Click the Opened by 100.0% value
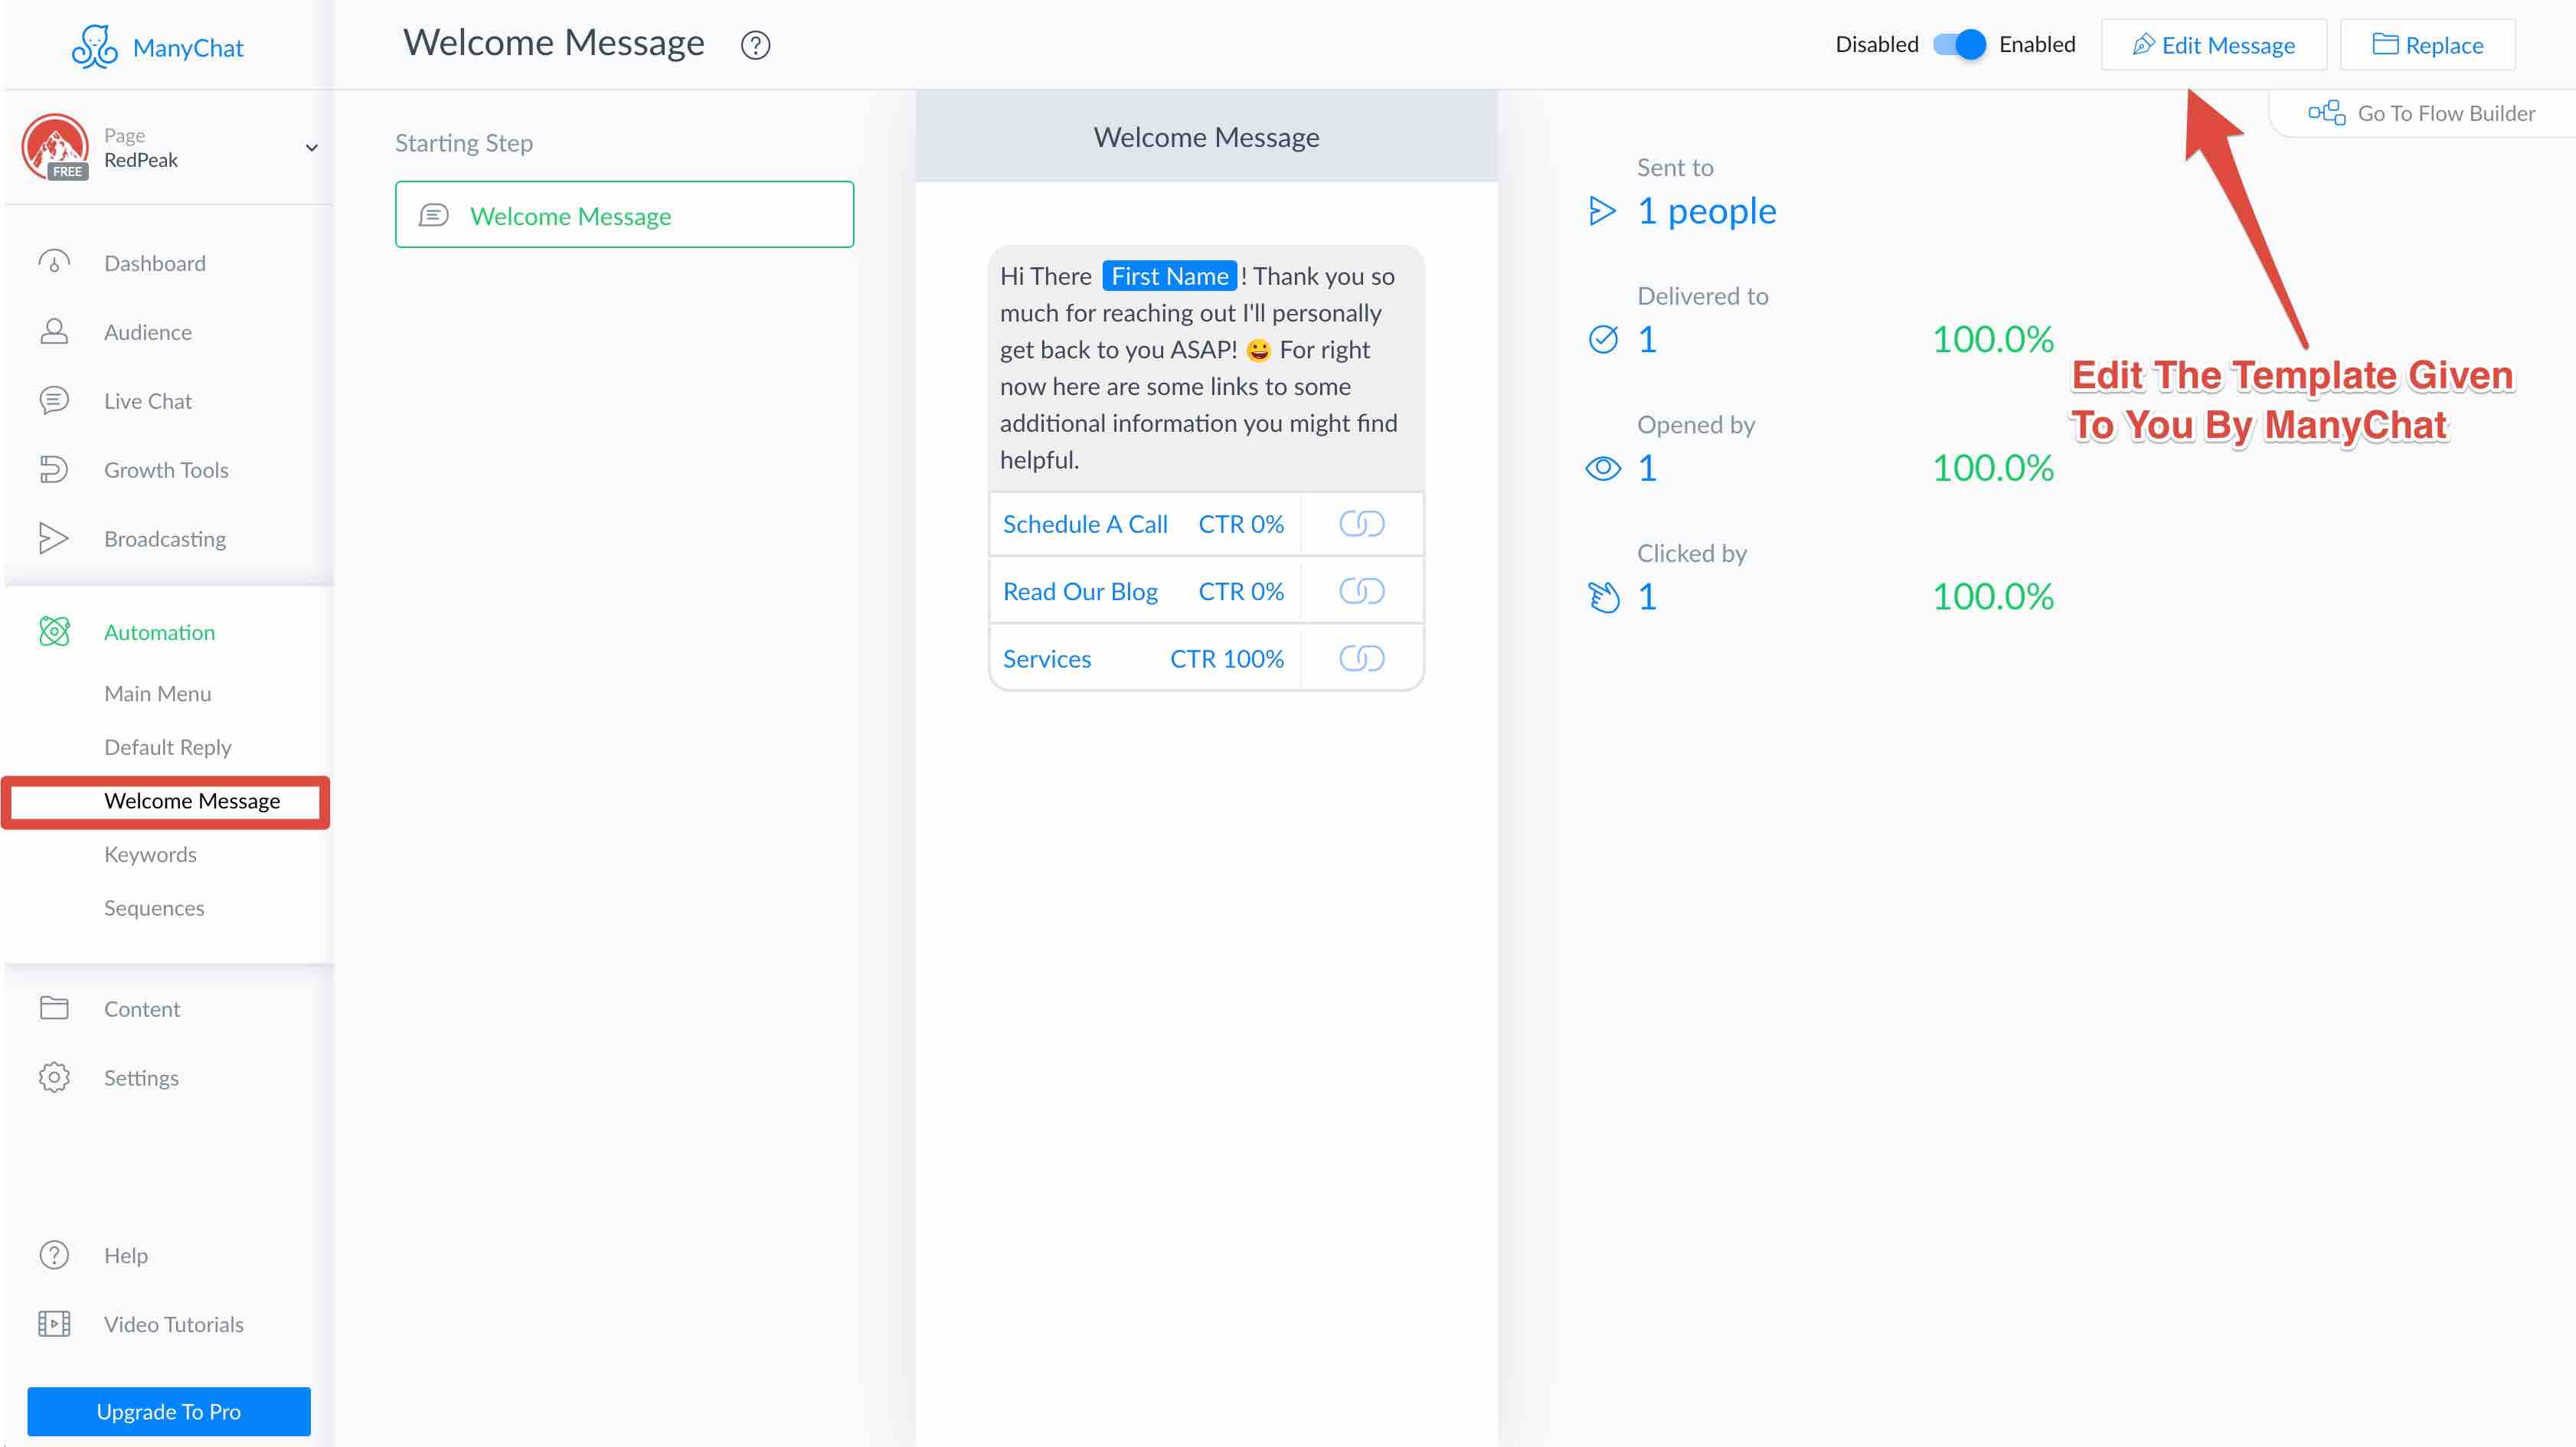This screenshot has height=1447, width=2576. point(1993,468)
